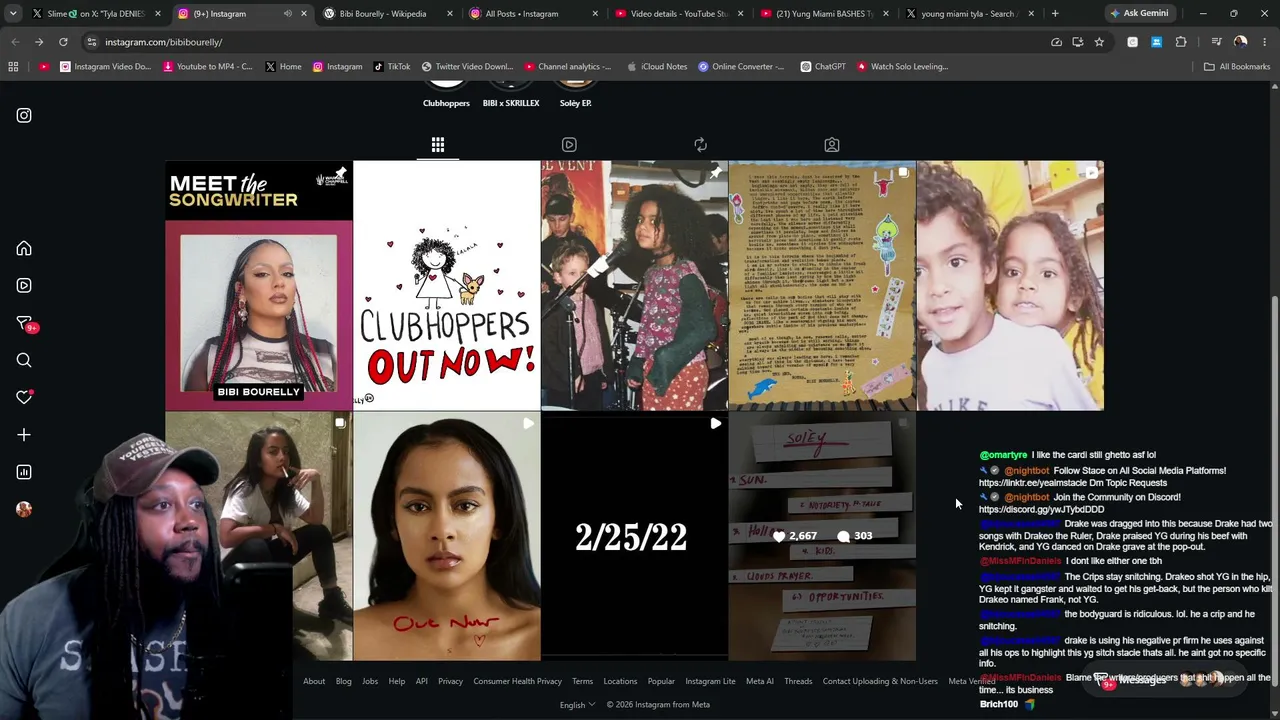The image size is (1280, 720).
Task: Open the Channel analytics bookmark
Action: pos(567,67)
